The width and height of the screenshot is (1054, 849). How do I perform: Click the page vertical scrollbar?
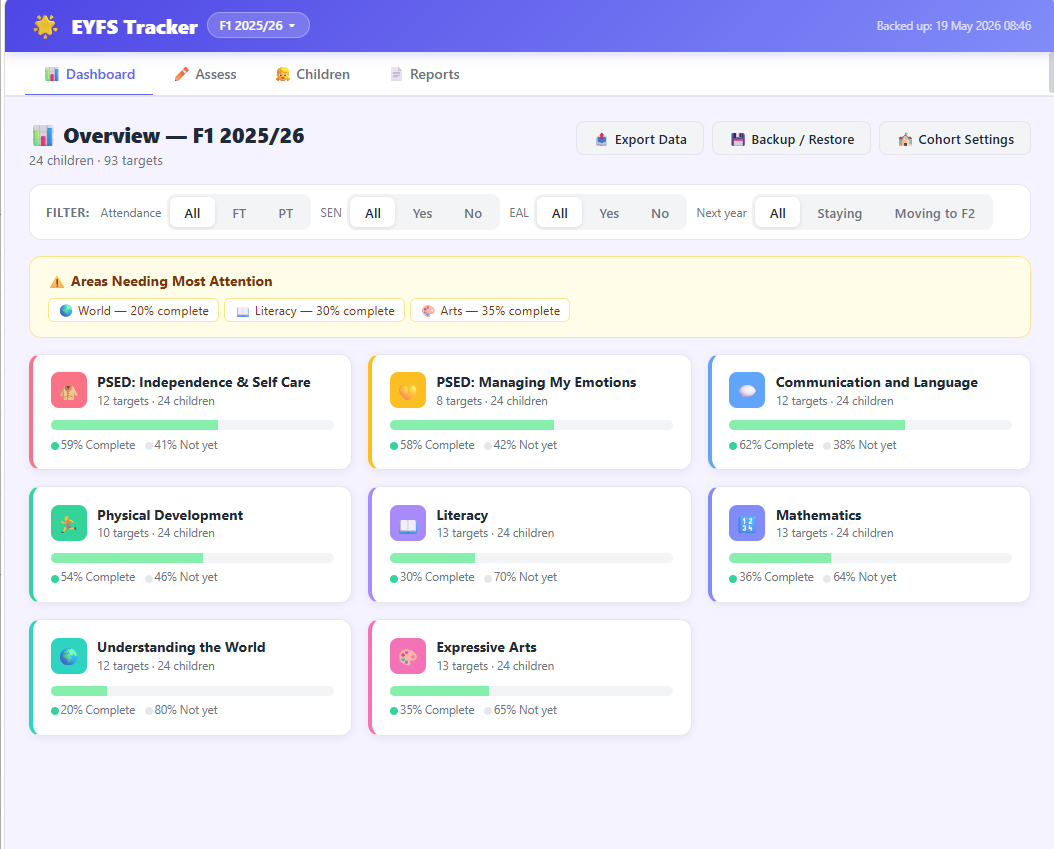pos(1051,71)
